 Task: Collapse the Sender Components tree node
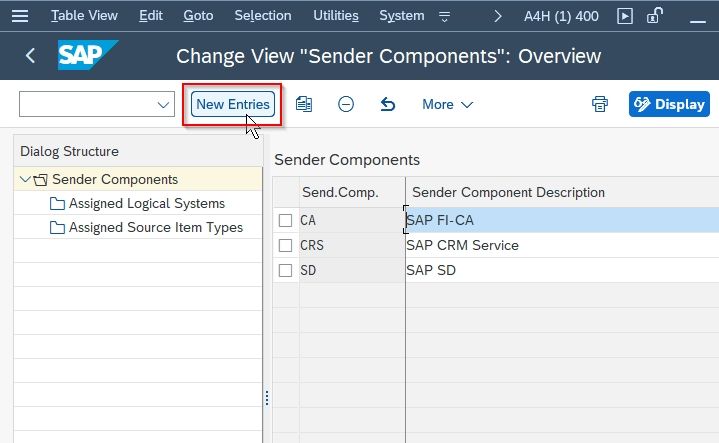pos(25,179)
